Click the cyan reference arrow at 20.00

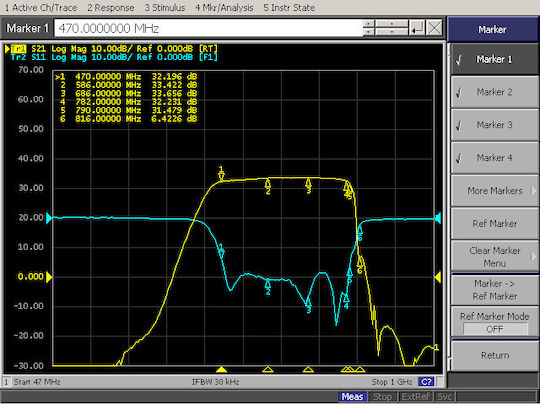[49, 218]
